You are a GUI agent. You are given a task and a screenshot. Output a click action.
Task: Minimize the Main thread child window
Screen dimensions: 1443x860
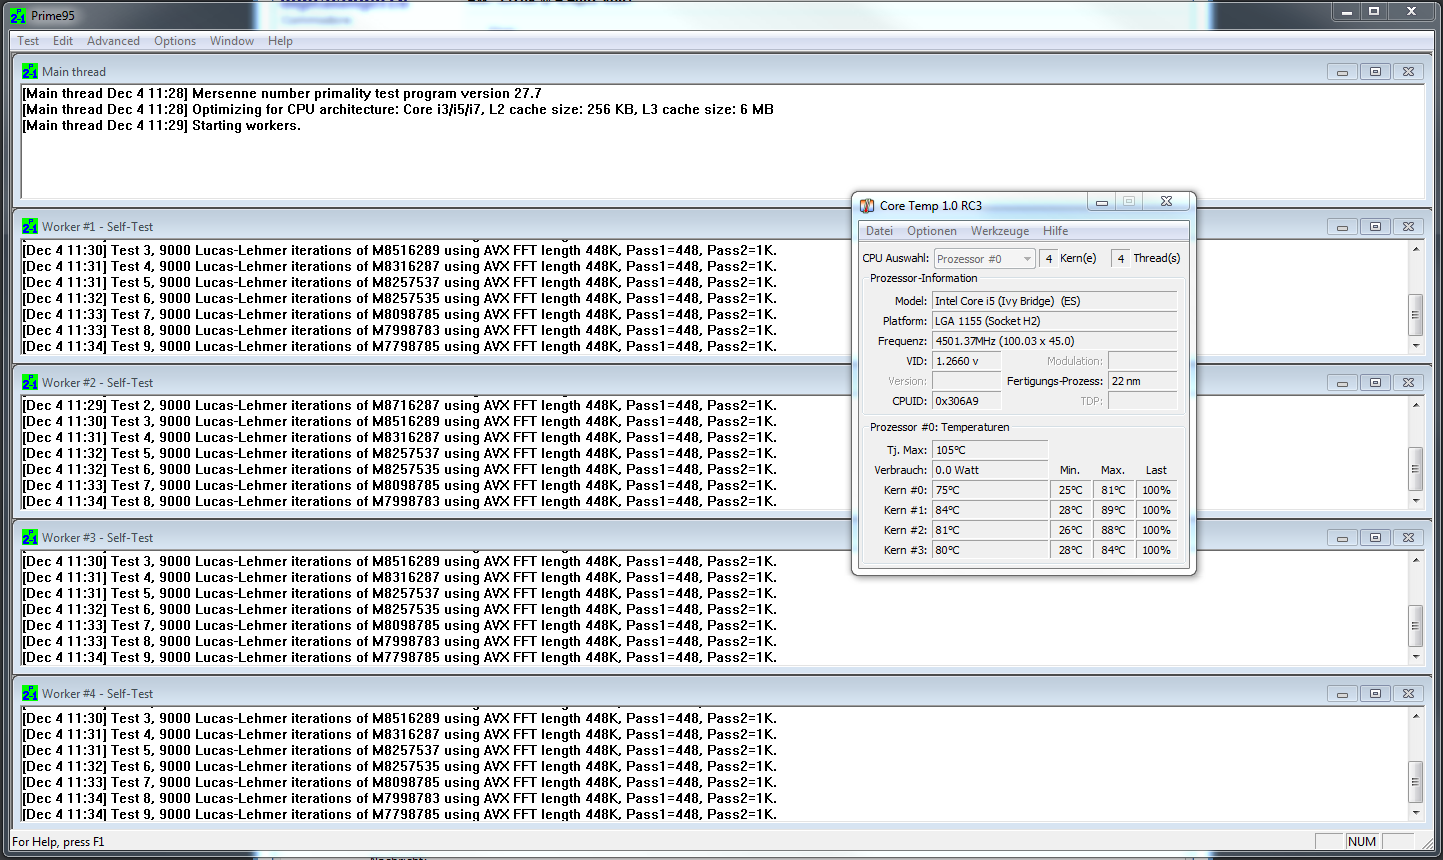(x=1342, y=72)
